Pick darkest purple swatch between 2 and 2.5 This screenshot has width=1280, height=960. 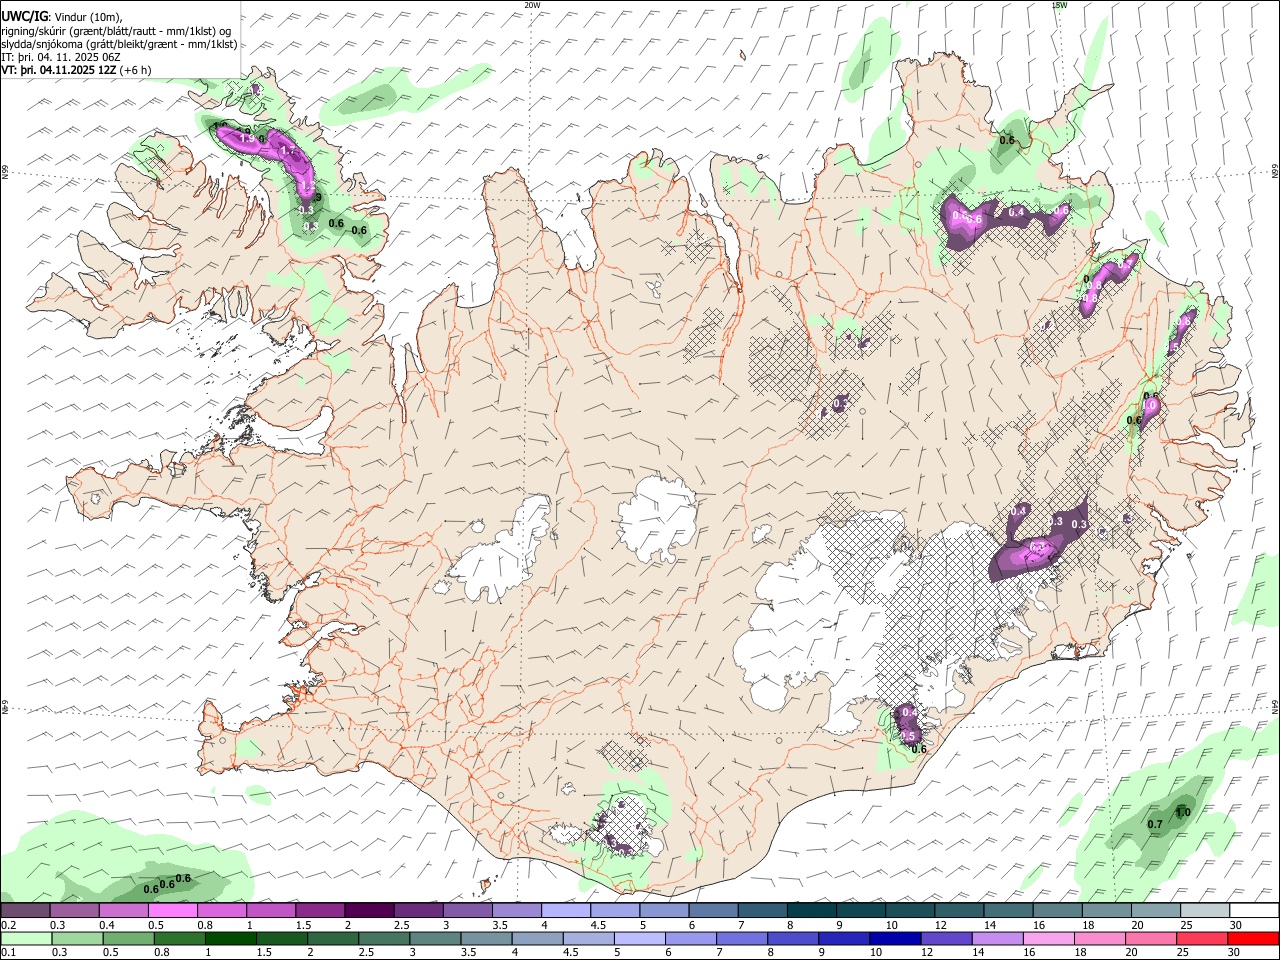point(369,910)
